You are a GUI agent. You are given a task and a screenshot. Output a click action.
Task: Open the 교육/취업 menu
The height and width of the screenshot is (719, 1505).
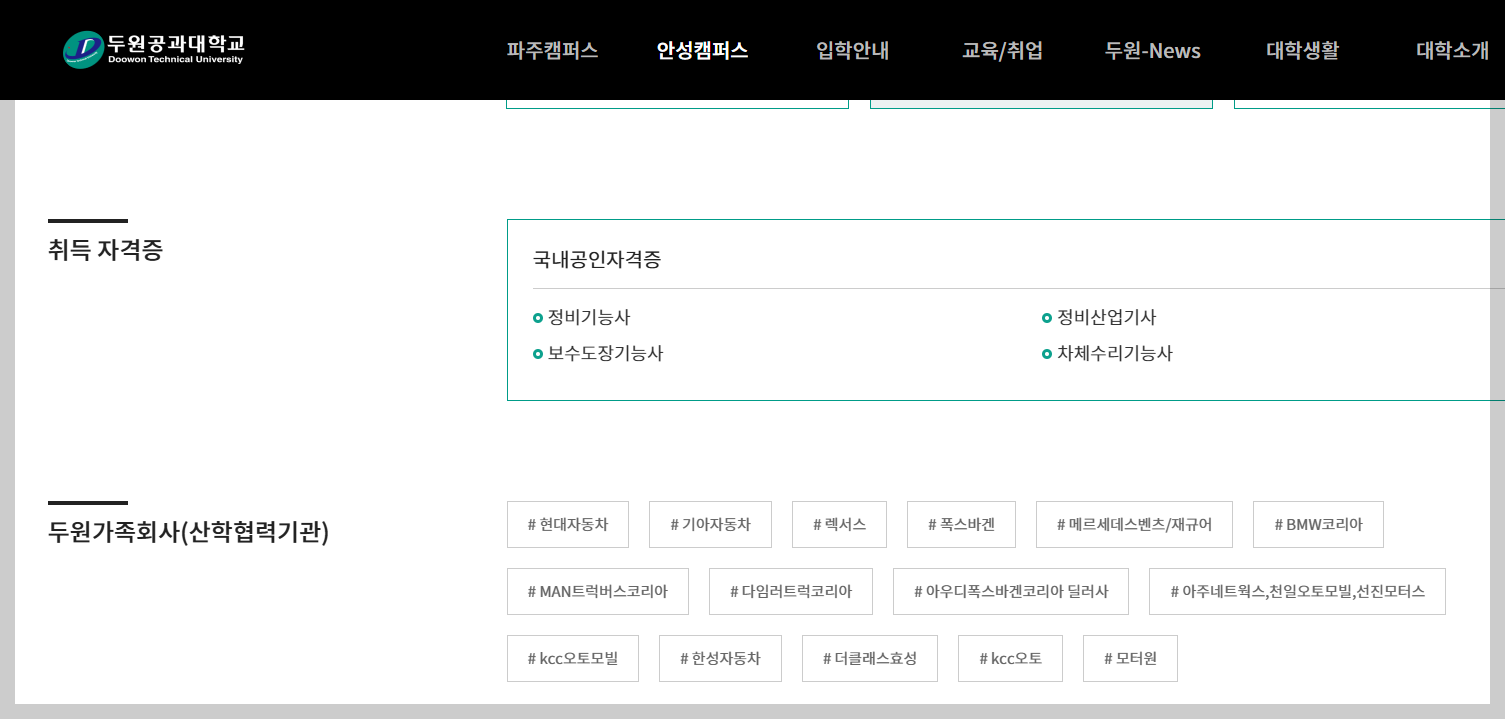(x=1002, y=50)
